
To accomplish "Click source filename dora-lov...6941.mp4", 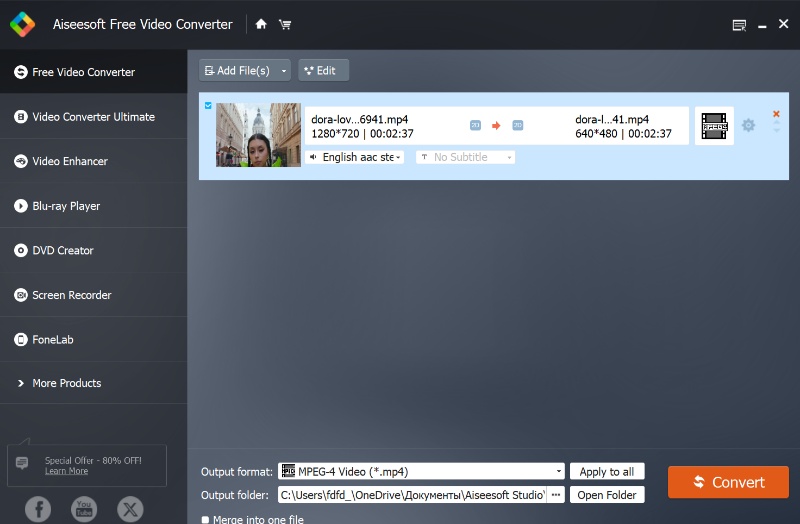I will click(x=360, y=119).
